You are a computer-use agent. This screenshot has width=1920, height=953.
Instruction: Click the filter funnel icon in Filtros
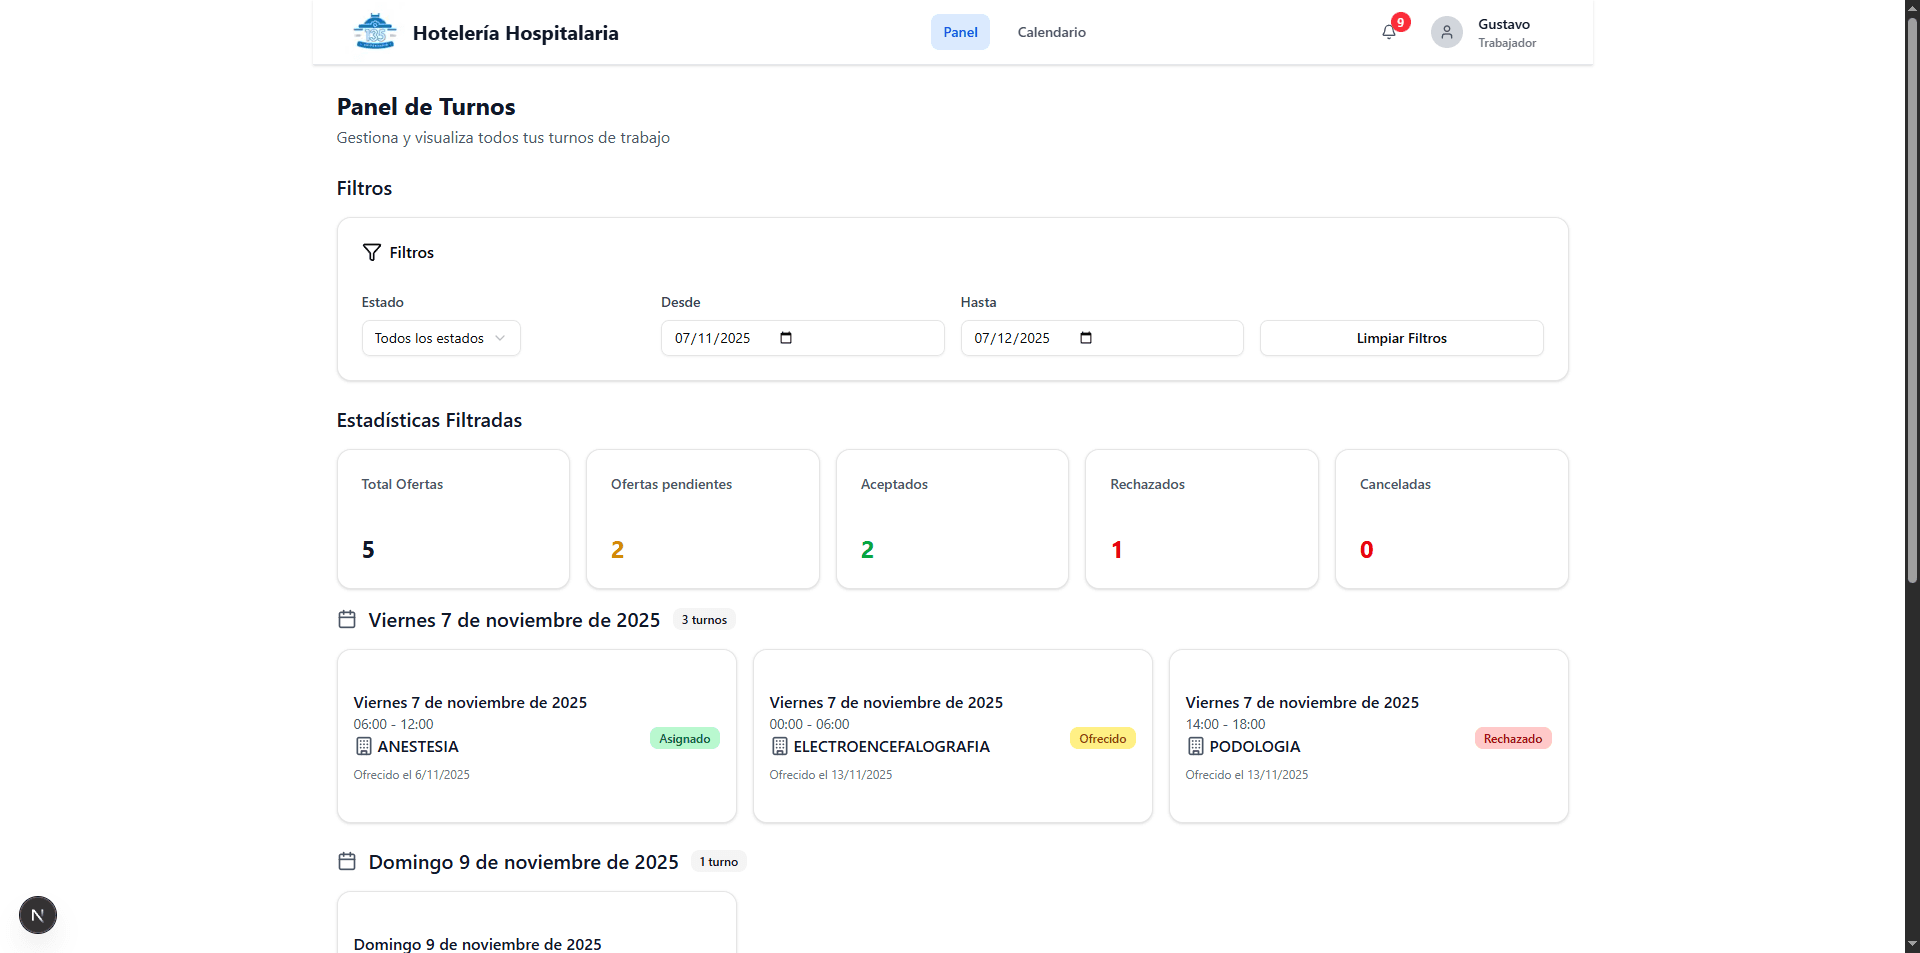point(371,252)
